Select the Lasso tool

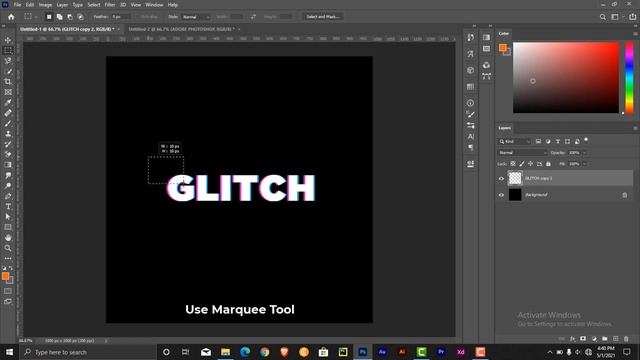pyautogui.click(x=8, y=61)
